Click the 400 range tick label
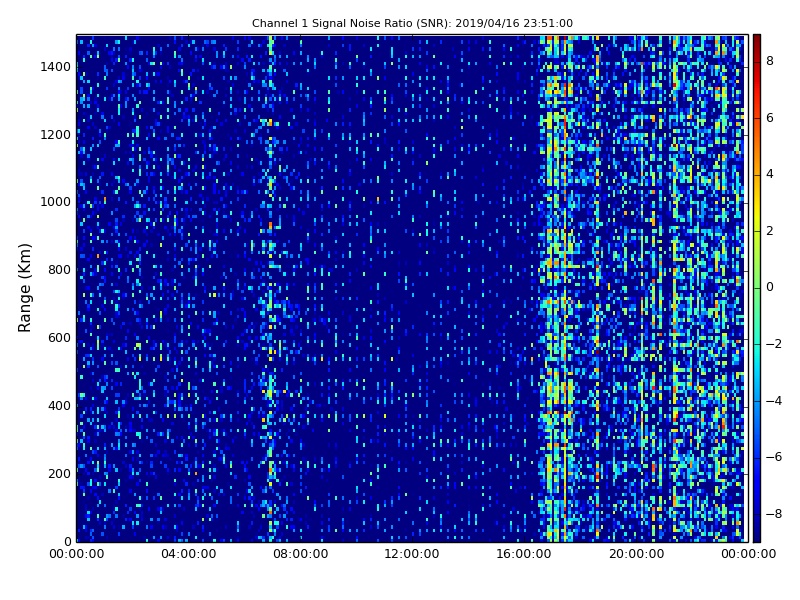 (59, 406)
